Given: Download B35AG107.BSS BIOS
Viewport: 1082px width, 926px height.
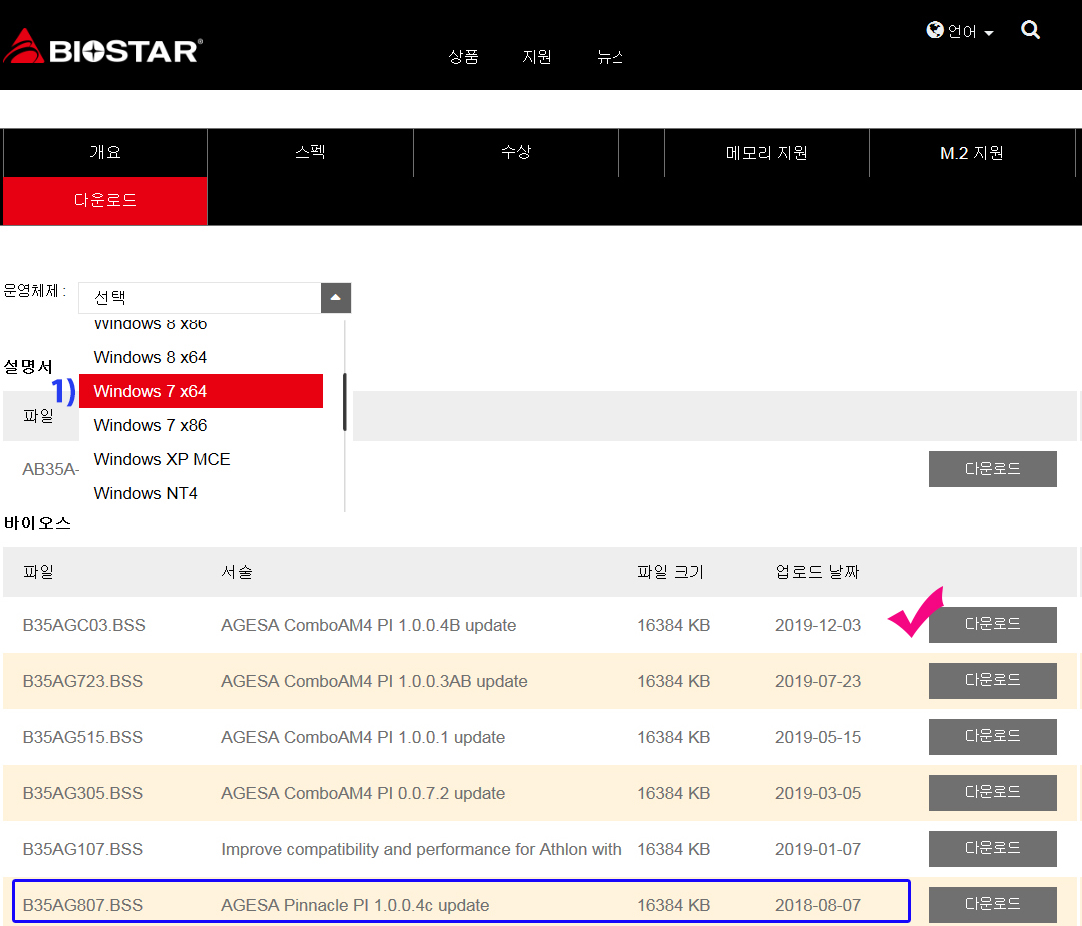Looking at the screenshot, I should tap(992, 849).
